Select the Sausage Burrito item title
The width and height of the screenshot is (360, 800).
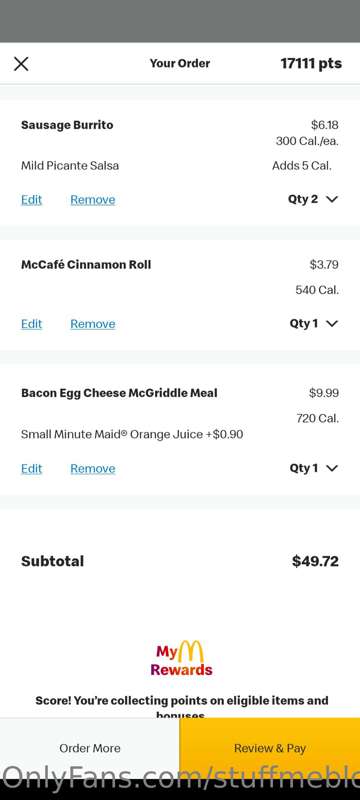click(67, 125)
